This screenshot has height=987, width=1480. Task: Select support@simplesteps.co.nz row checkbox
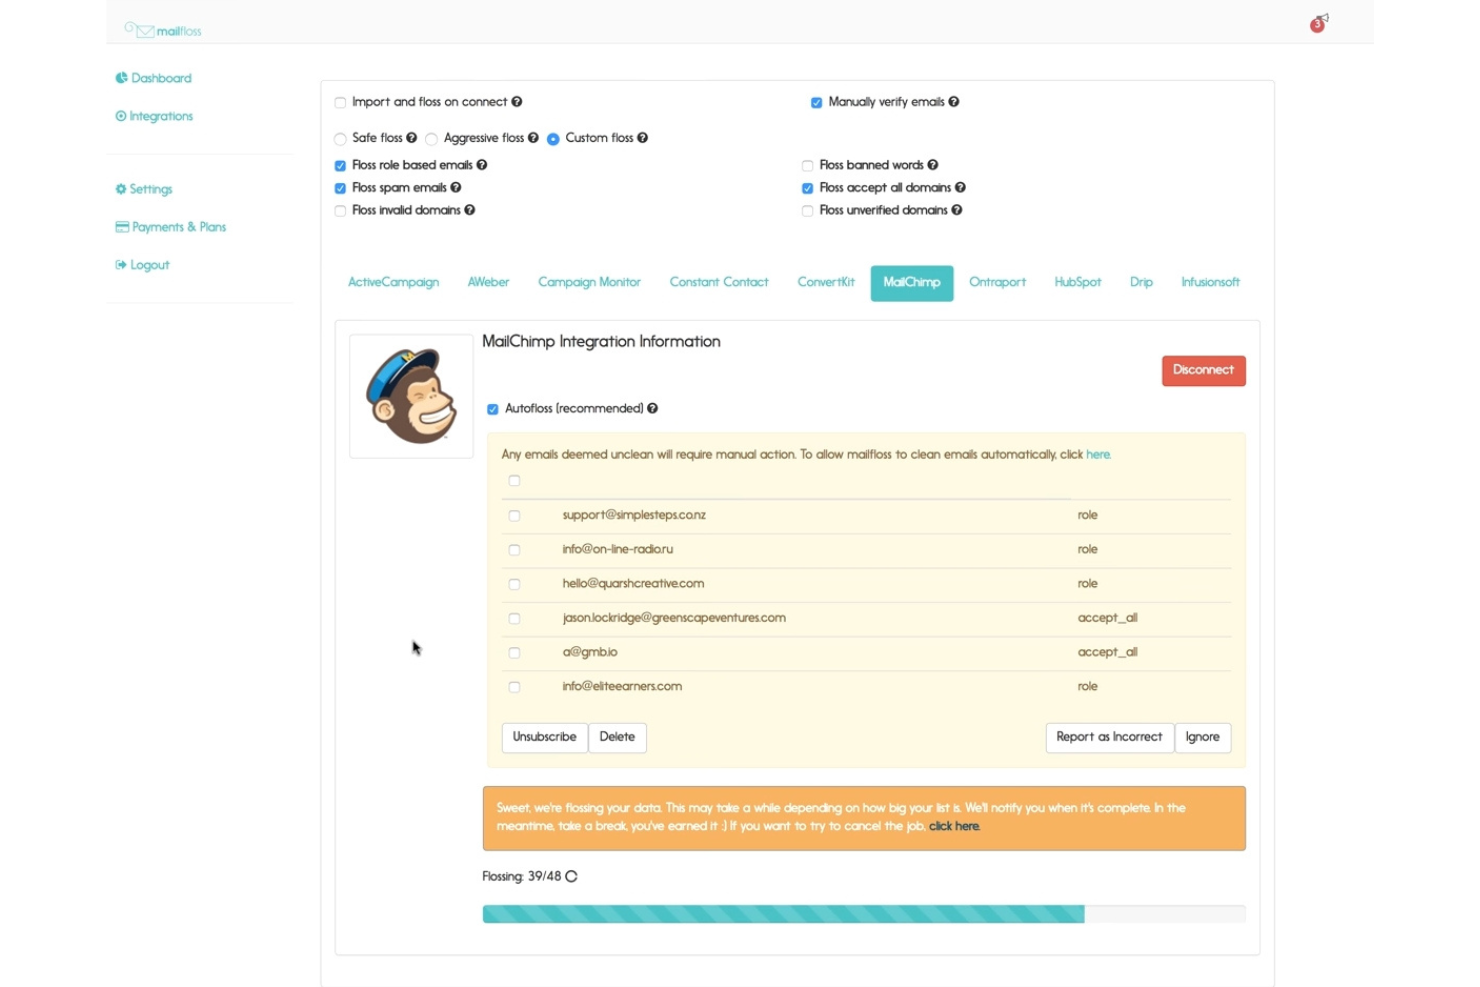tap(514, 516)
